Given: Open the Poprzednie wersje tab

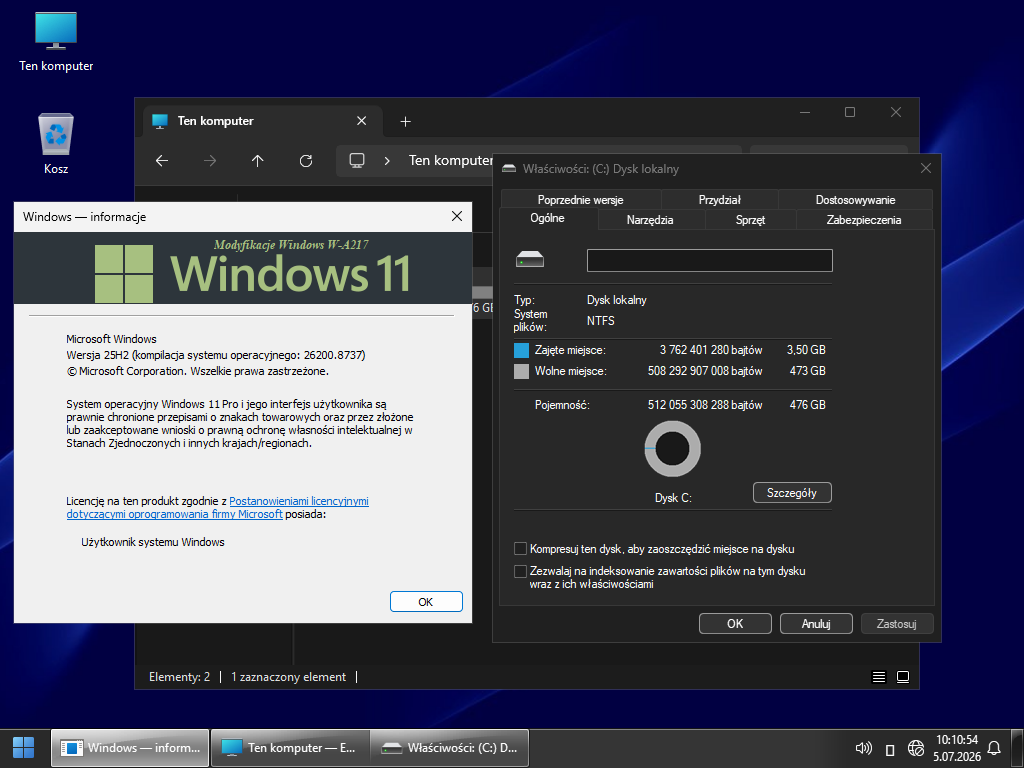Looking at the screenshot, I should click(581, 200).
